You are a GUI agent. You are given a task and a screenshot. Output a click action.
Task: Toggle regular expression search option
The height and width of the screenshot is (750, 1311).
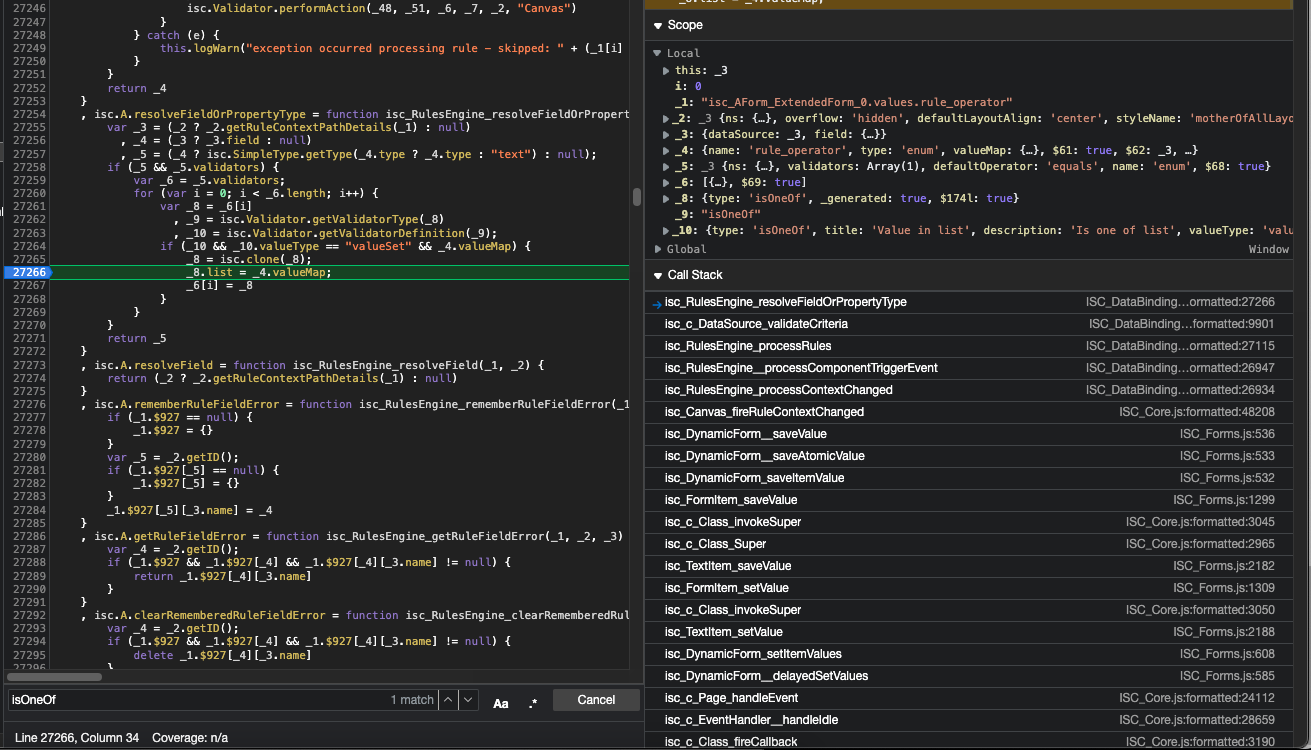tap(533, 702)
